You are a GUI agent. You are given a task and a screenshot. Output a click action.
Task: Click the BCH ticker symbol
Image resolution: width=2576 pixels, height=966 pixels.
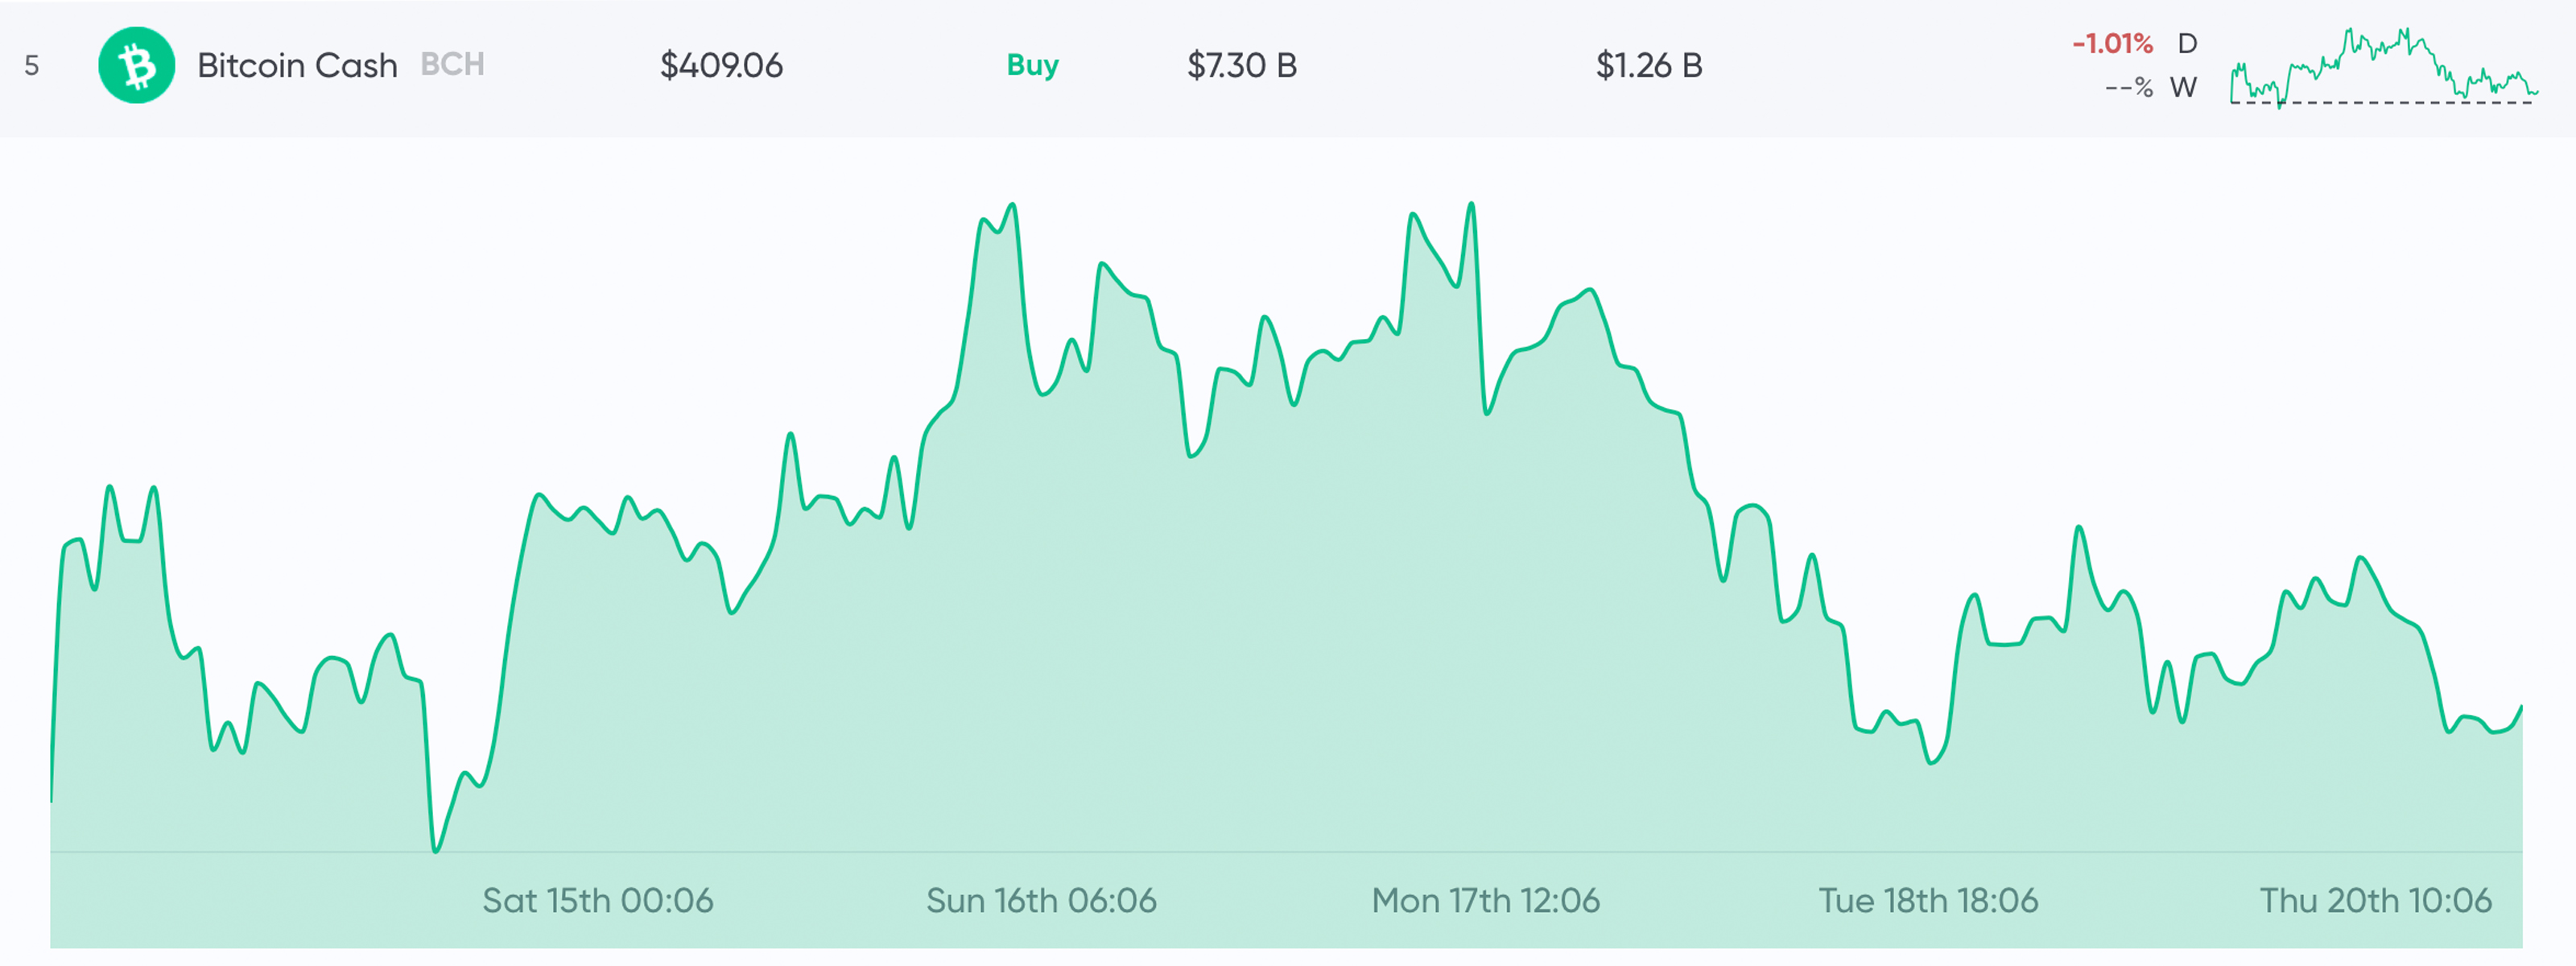(452, 64)
